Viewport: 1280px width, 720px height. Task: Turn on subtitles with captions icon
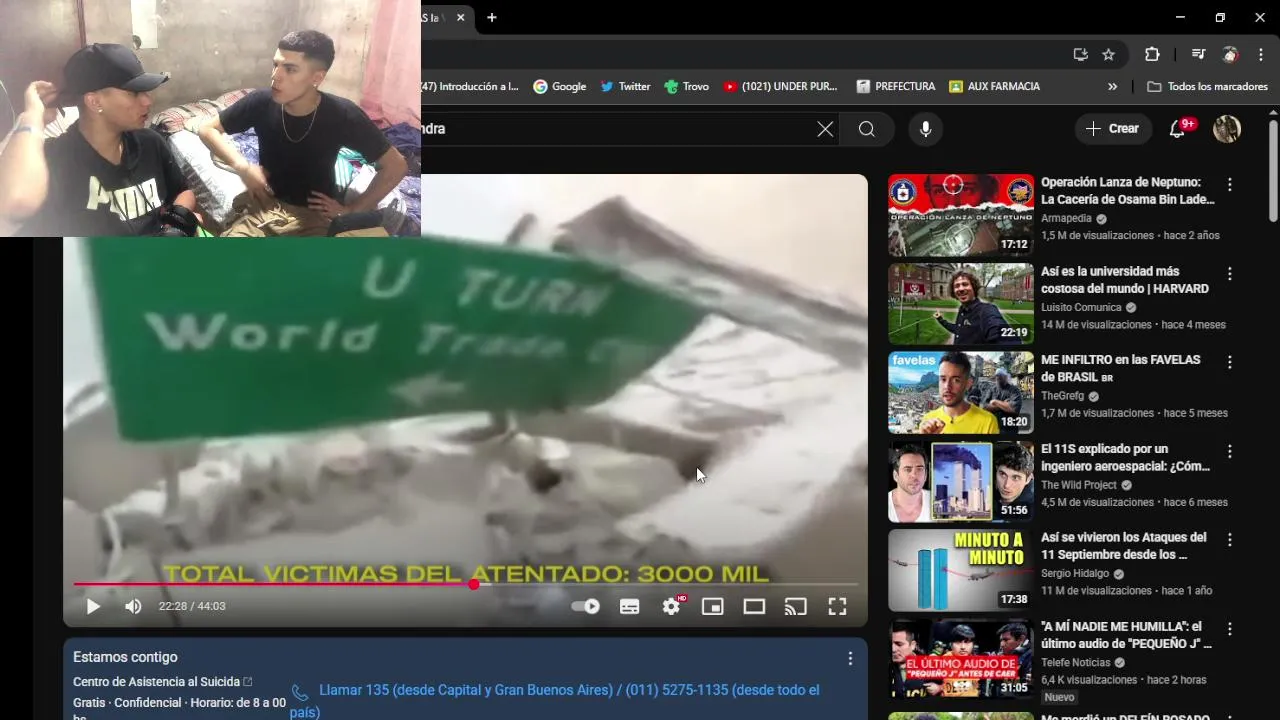point(629,606)
